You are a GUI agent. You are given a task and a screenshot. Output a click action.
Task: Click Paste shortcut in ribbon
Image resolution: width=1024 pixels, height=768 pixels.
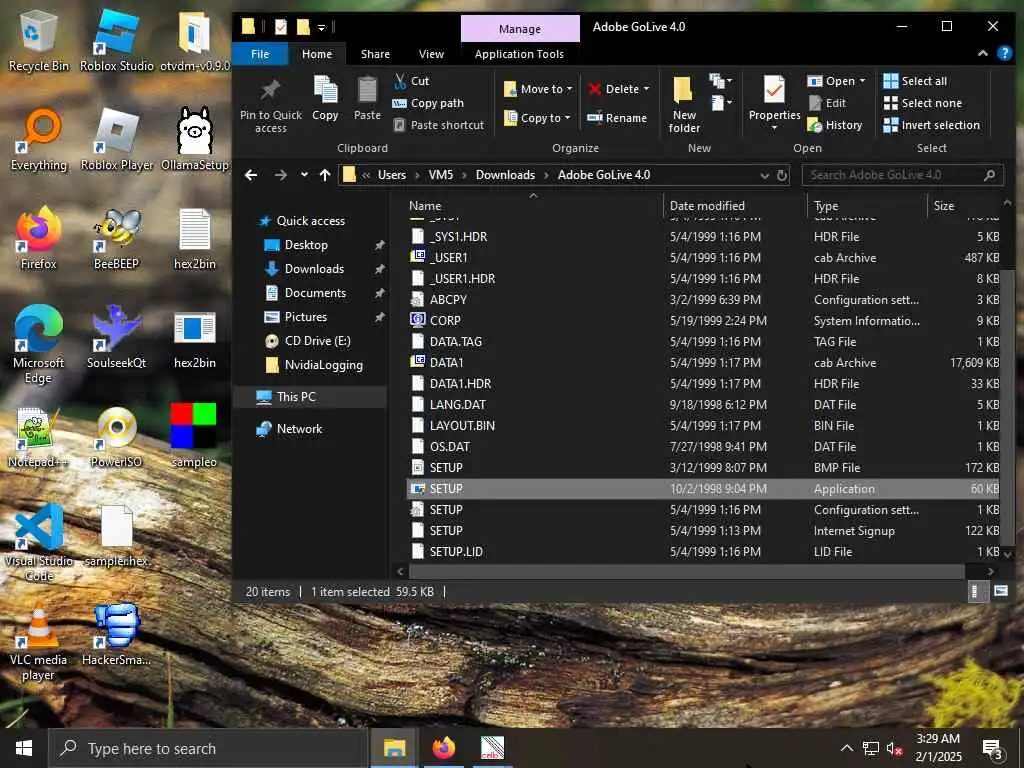click(x=439, y=125)
